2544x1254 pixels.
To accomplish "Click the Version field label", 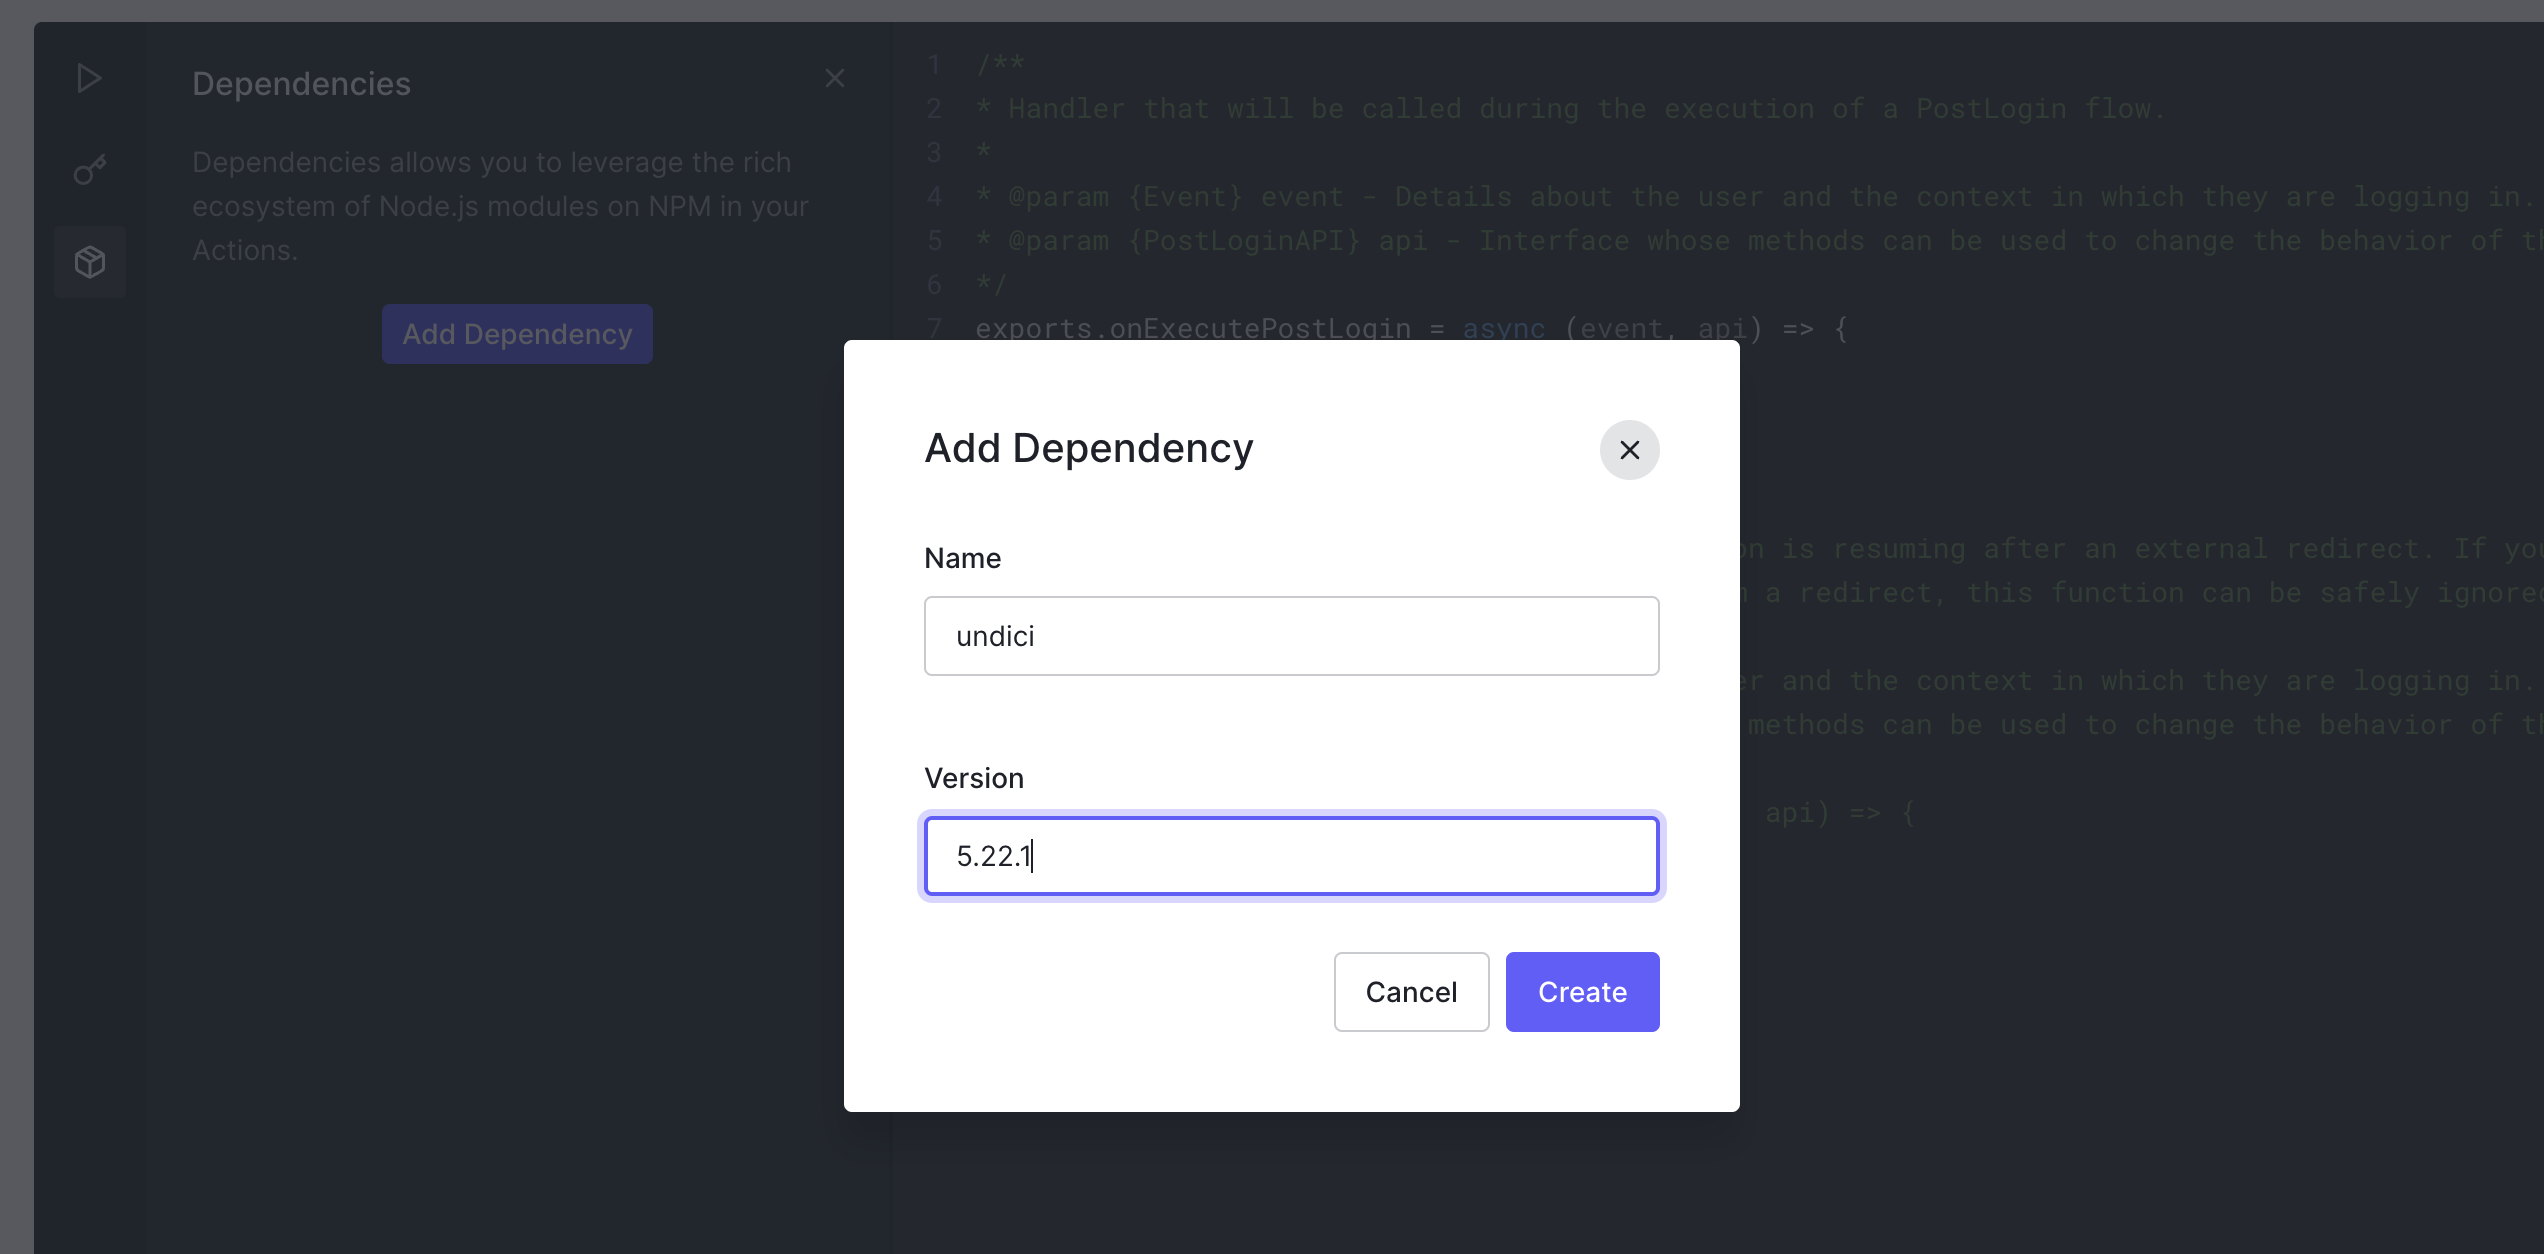I will [974, 778].
